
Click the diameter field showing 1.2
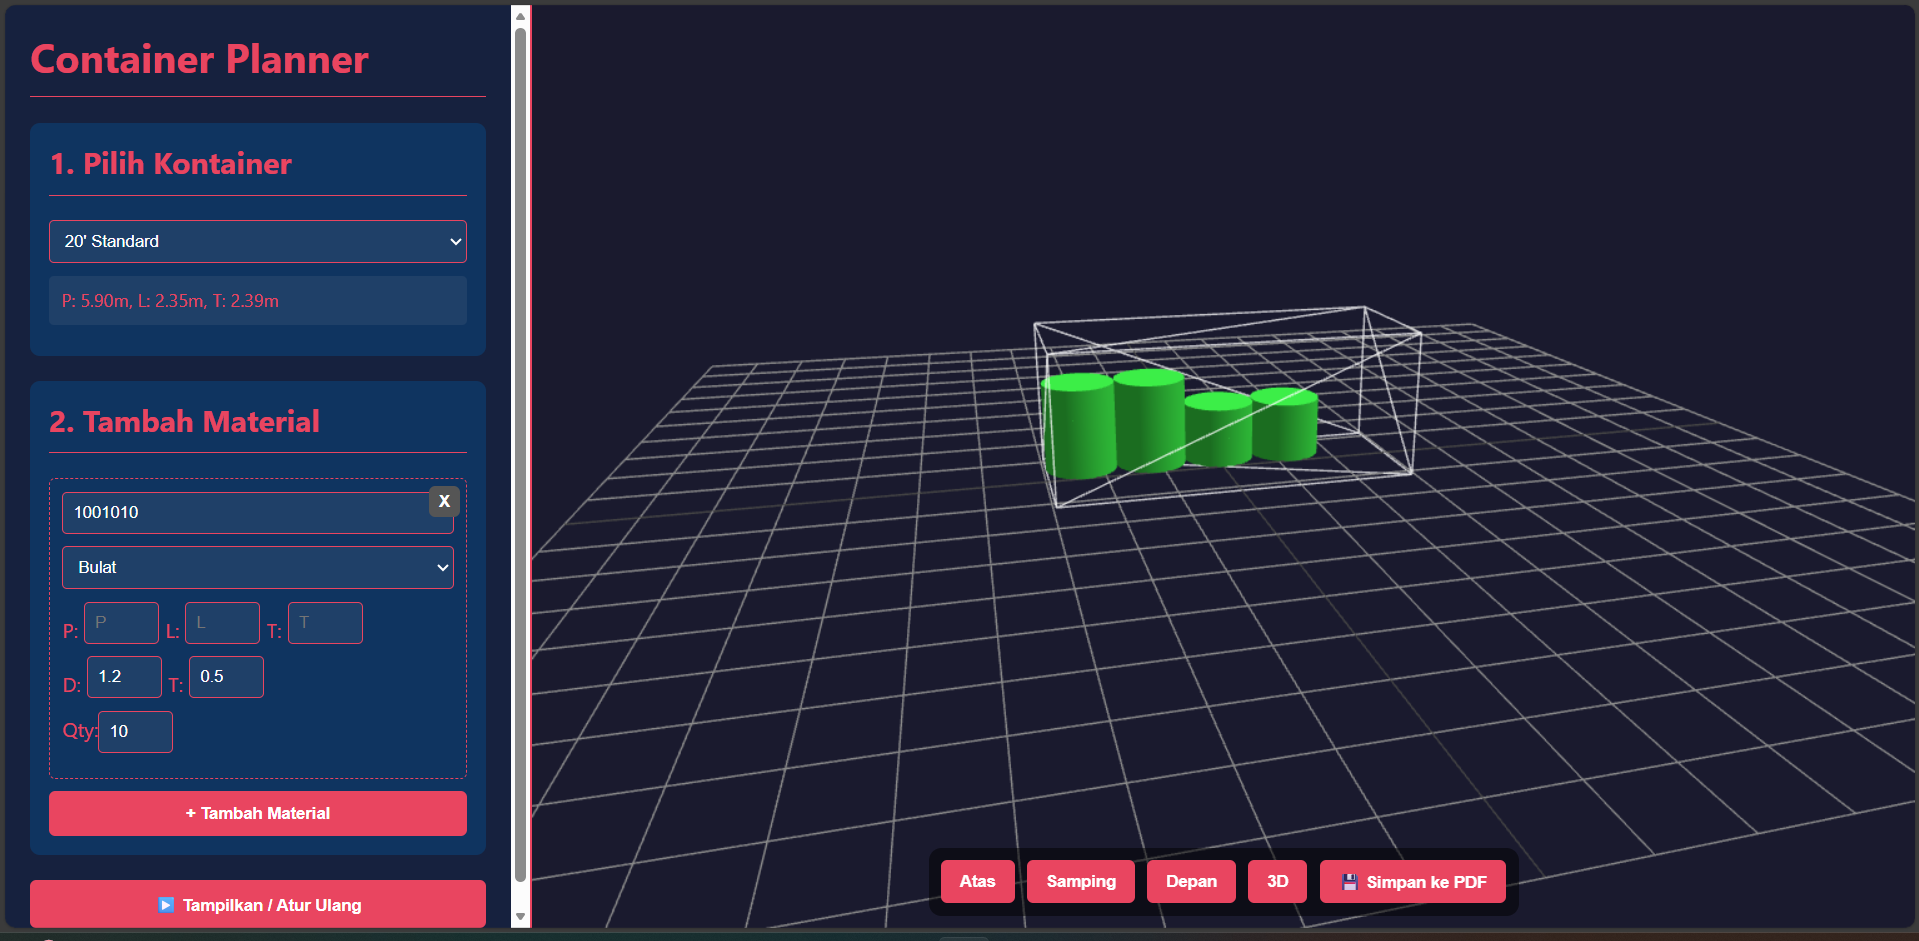(124, 677)
